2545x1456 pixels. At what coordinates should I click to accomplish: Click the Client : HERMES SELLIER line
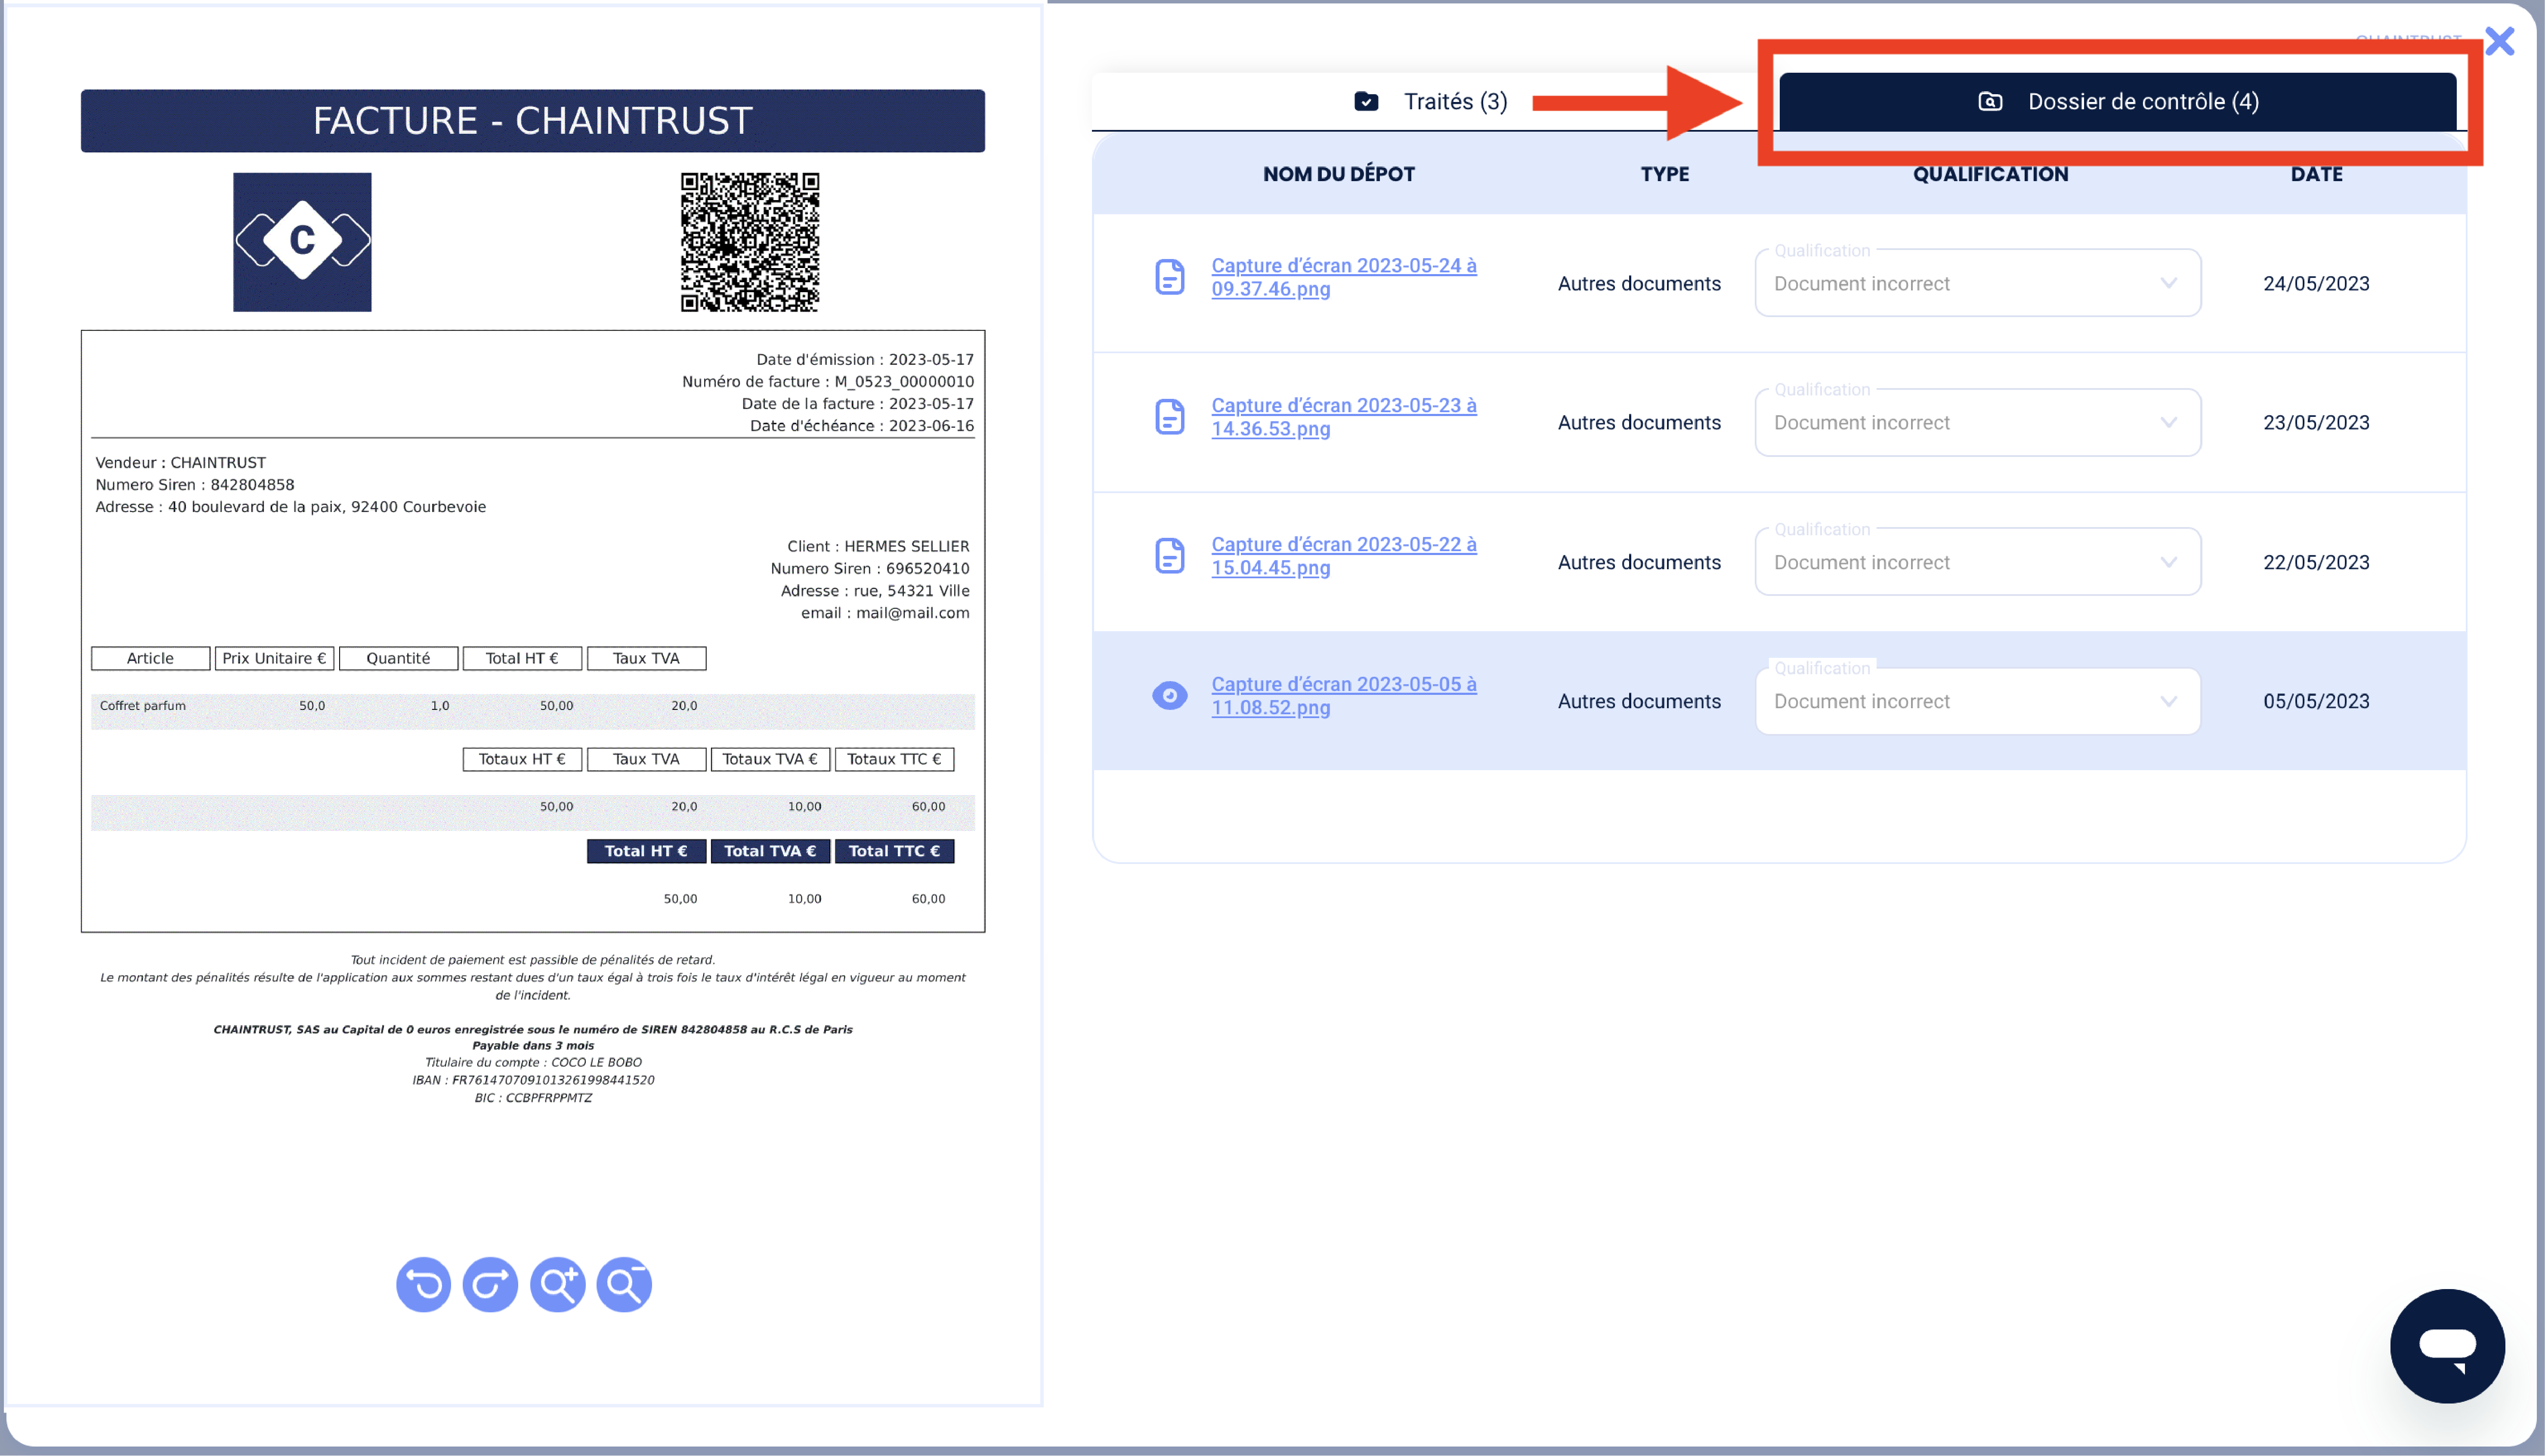[x=878, y=546]
